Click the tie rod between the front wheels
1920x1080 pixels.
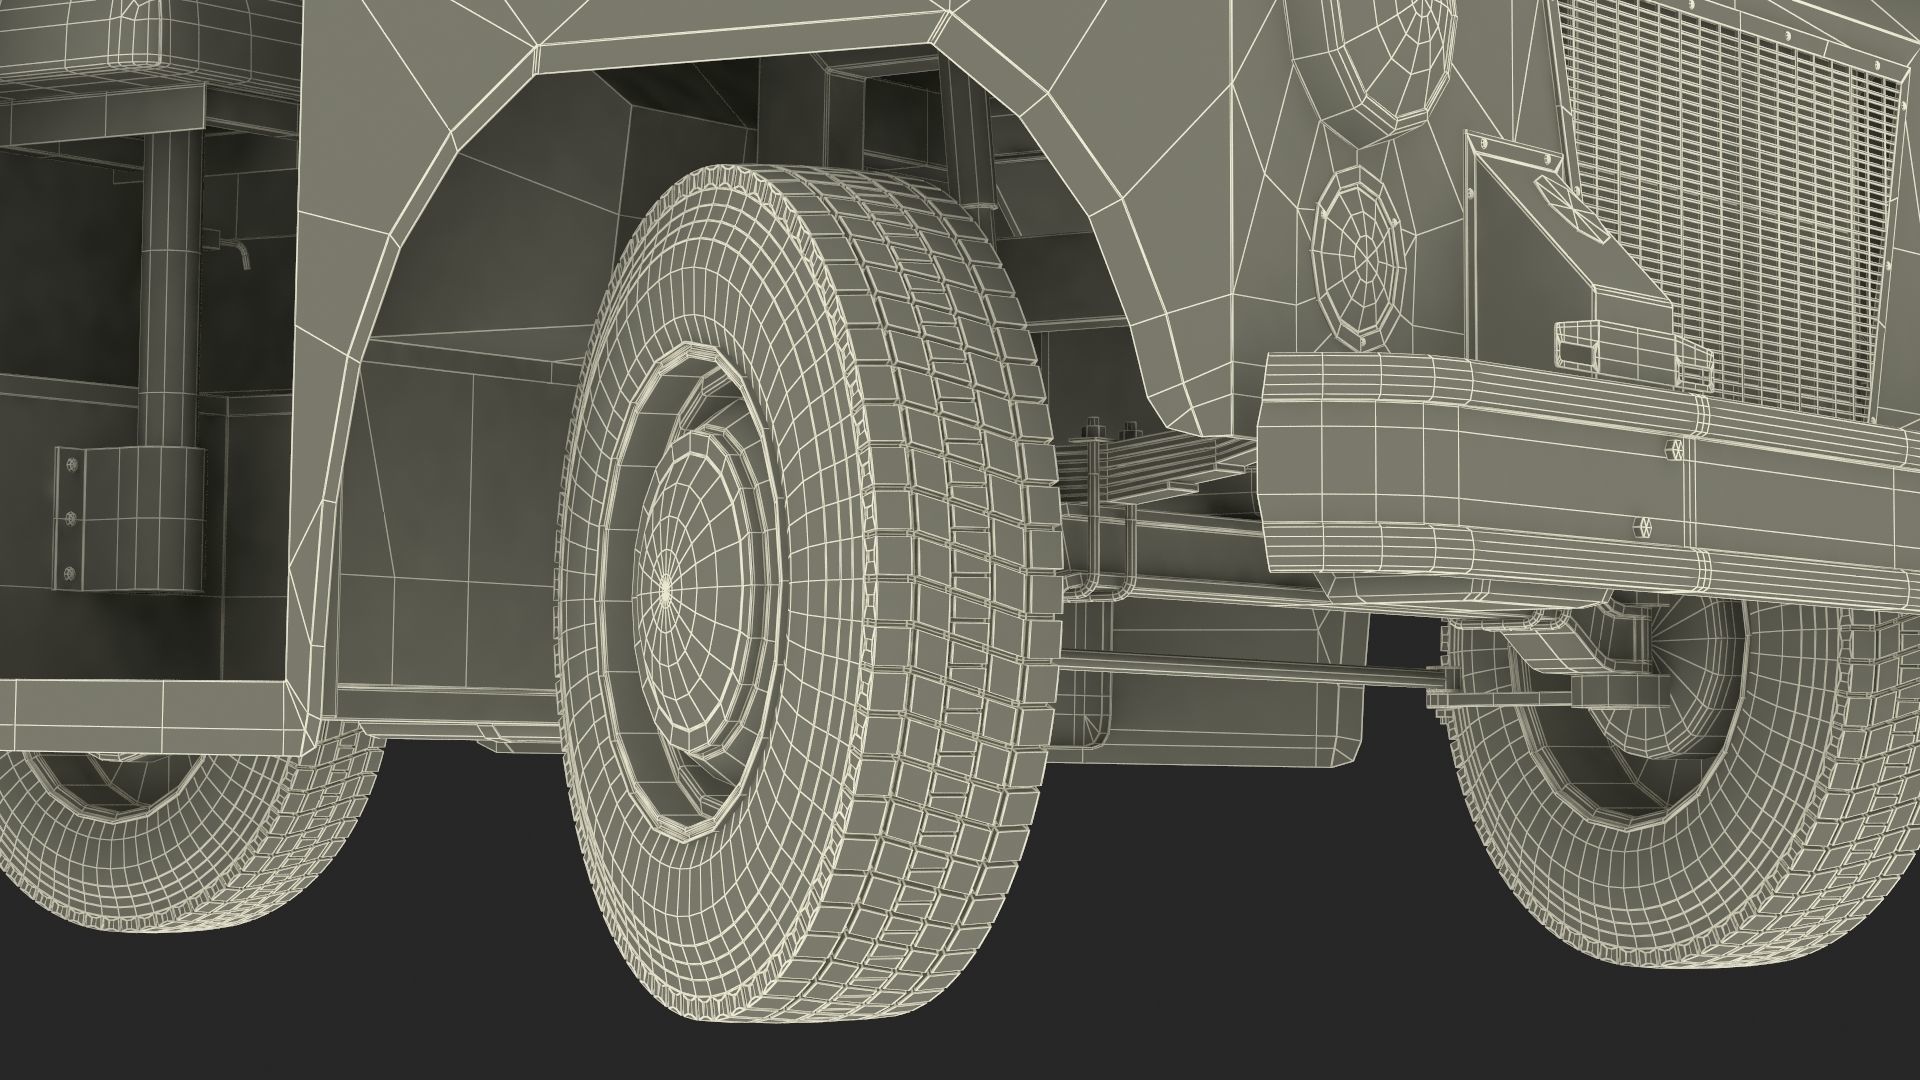tap(1240, 667)
